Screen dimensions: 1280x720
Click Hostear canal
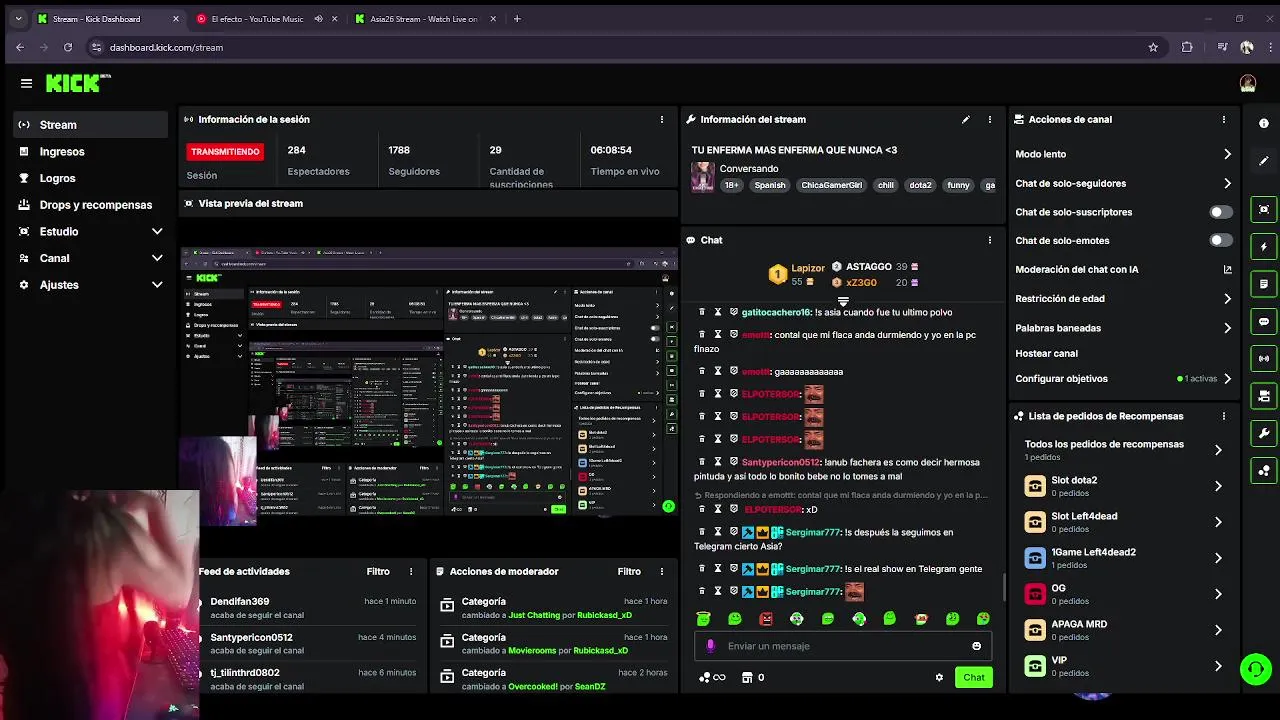(1046, 353)
